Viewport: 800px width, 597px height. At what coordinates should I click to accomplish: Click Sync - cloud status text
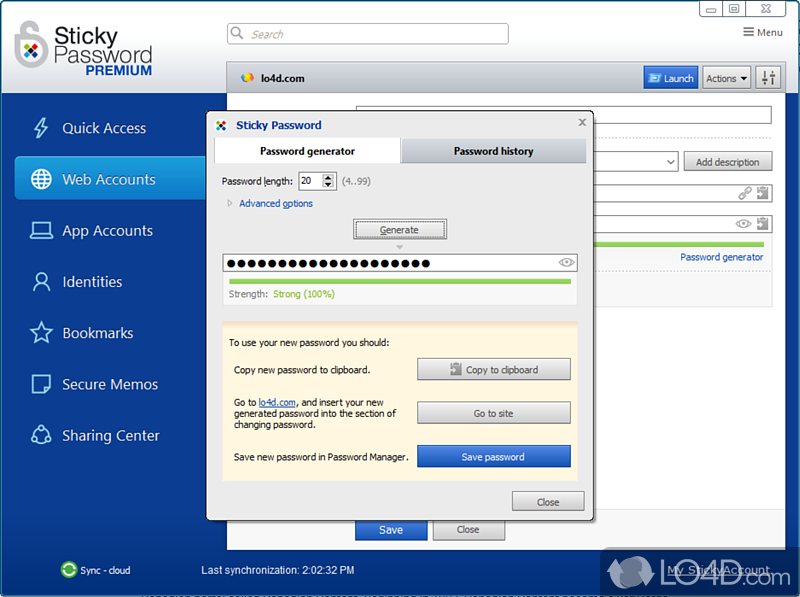point(105,570)
